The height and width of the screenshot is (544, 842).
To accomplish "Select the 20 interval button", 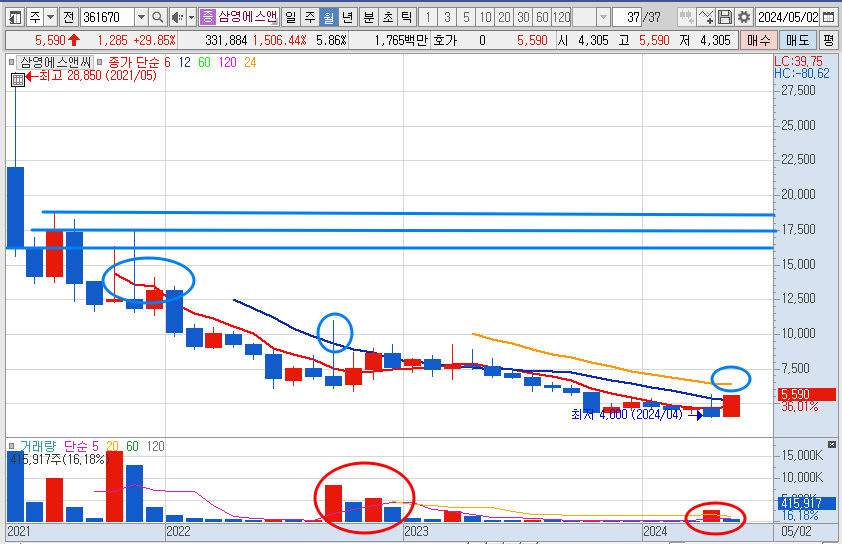I will click(504, 18).
